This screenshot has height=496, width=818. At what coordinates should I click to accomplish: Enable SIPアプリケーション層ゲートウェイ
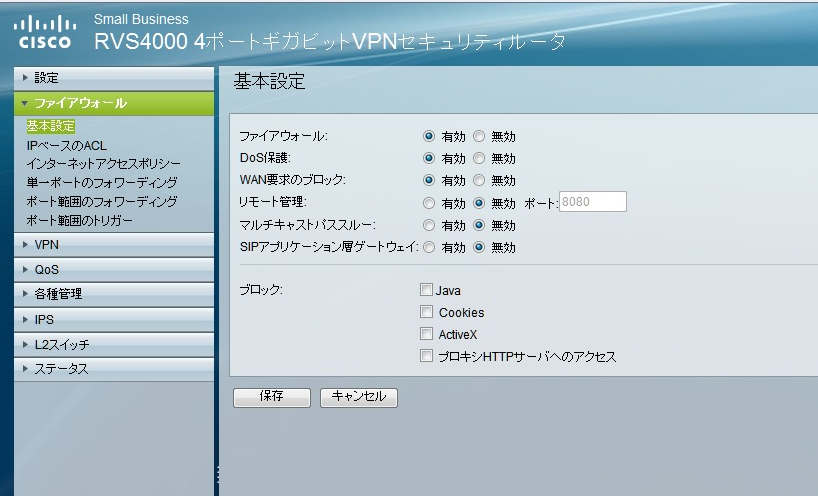point(429,247)
